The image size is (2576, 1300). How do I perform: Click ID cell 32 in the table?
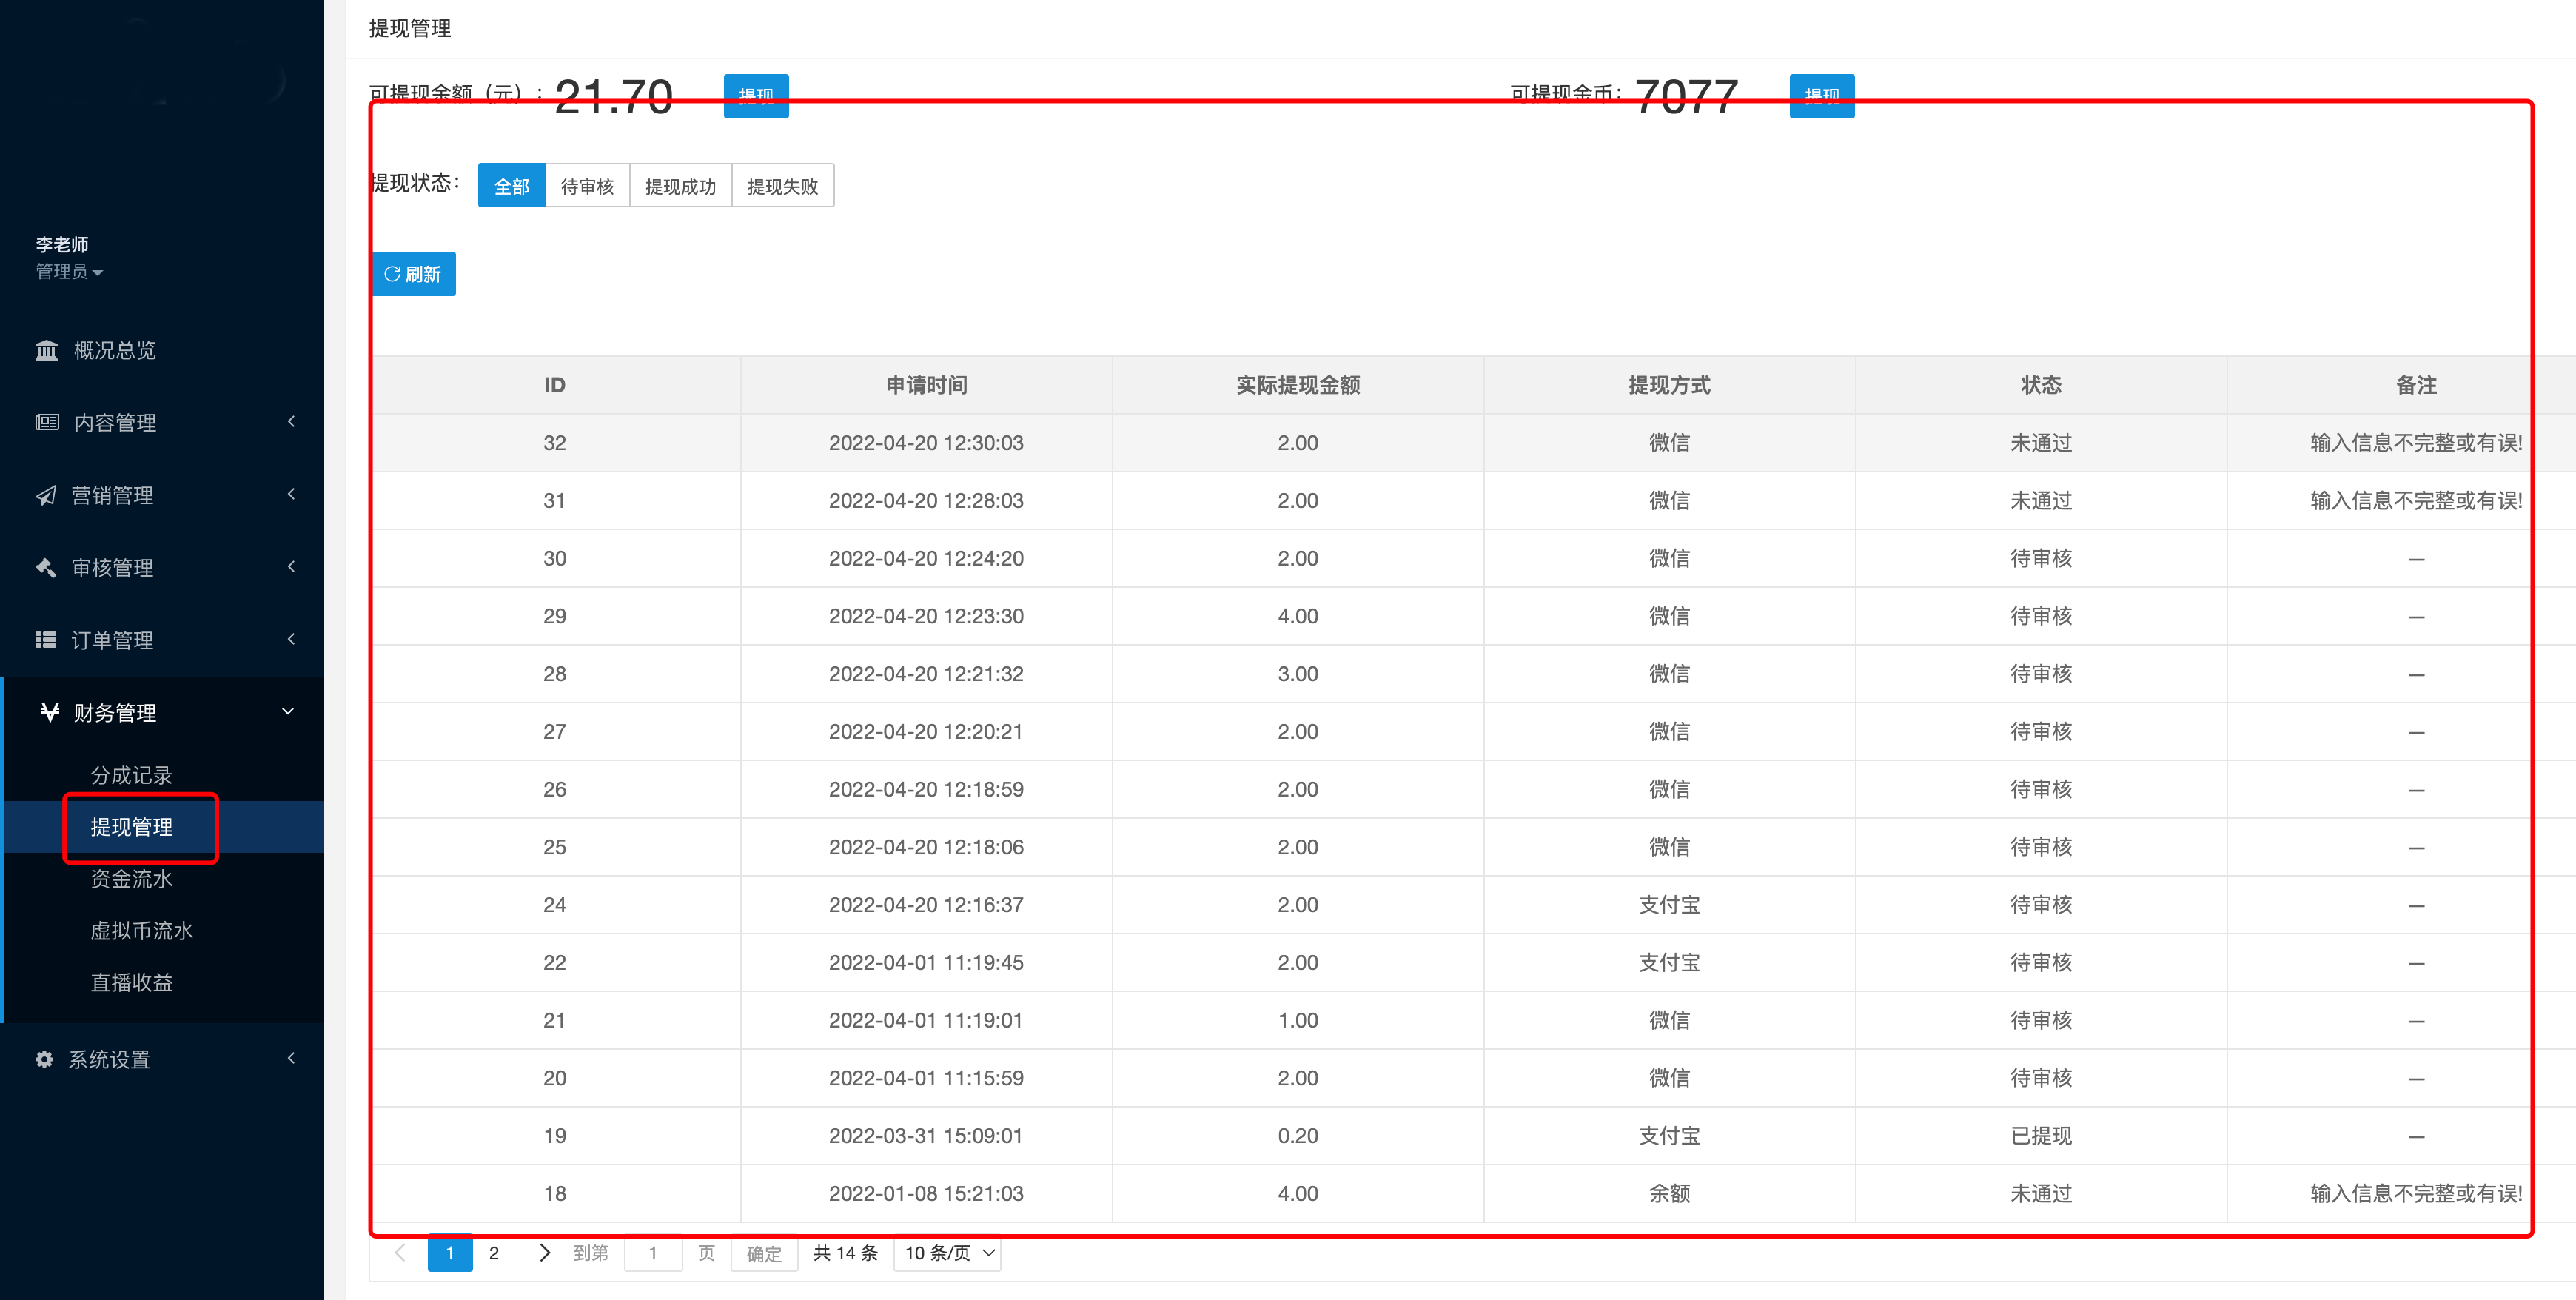pyautogui.click(x=555, y=443)
